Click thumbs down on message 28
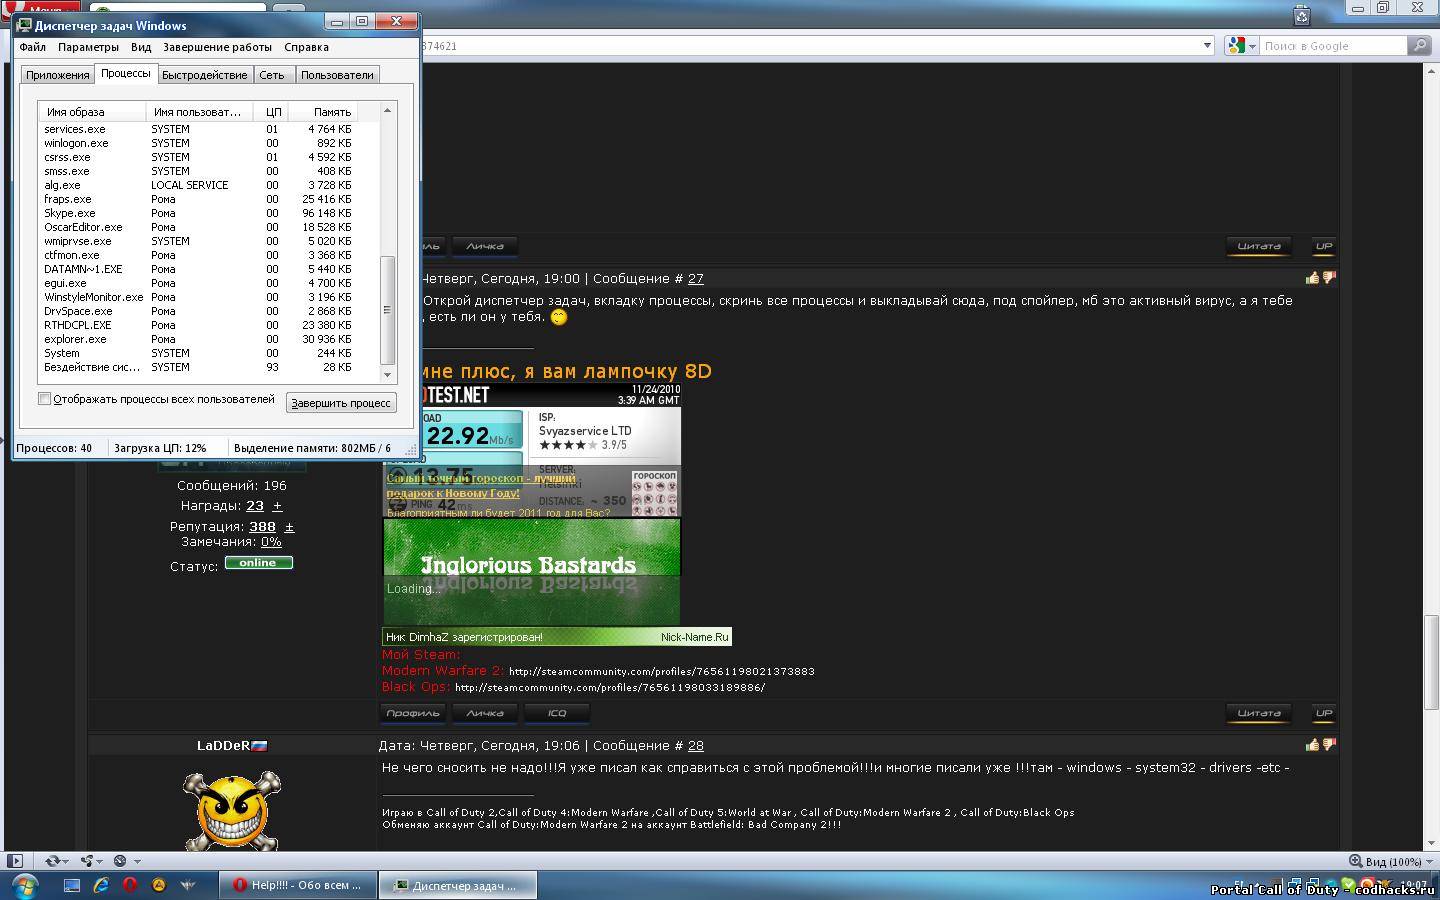This screenshot has width=1440, height=900. (x=1328, y=745)
